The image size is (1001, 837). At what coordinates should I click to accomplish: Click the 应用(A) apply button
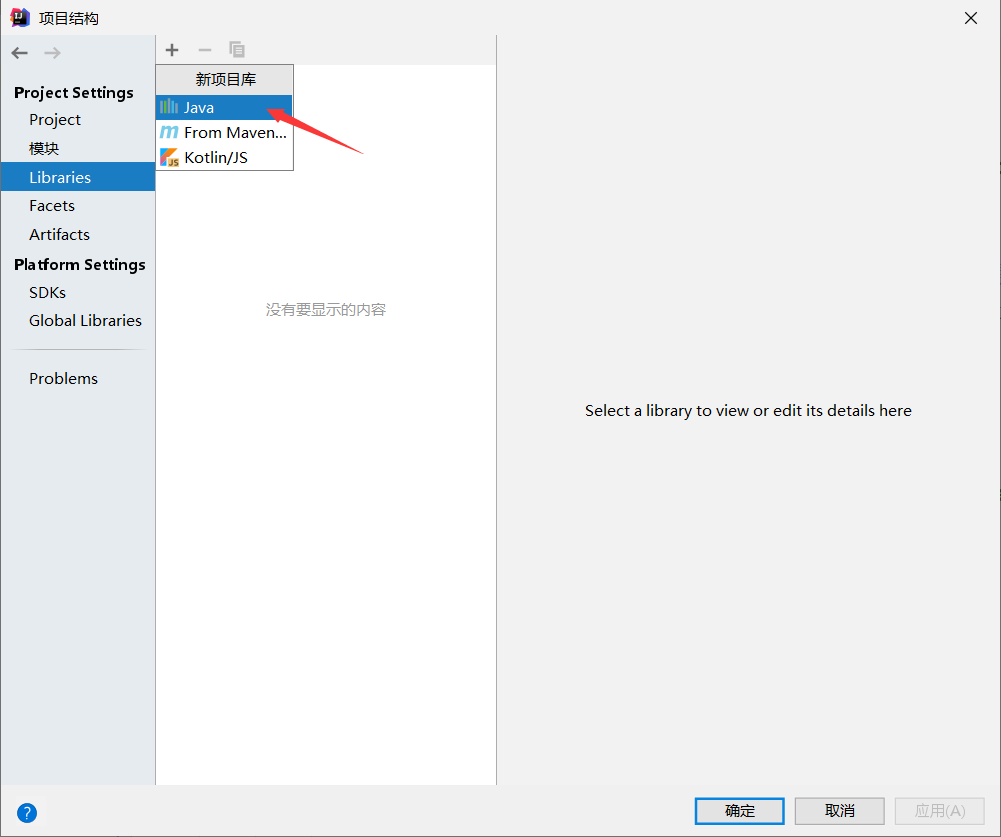coord(940,811)
